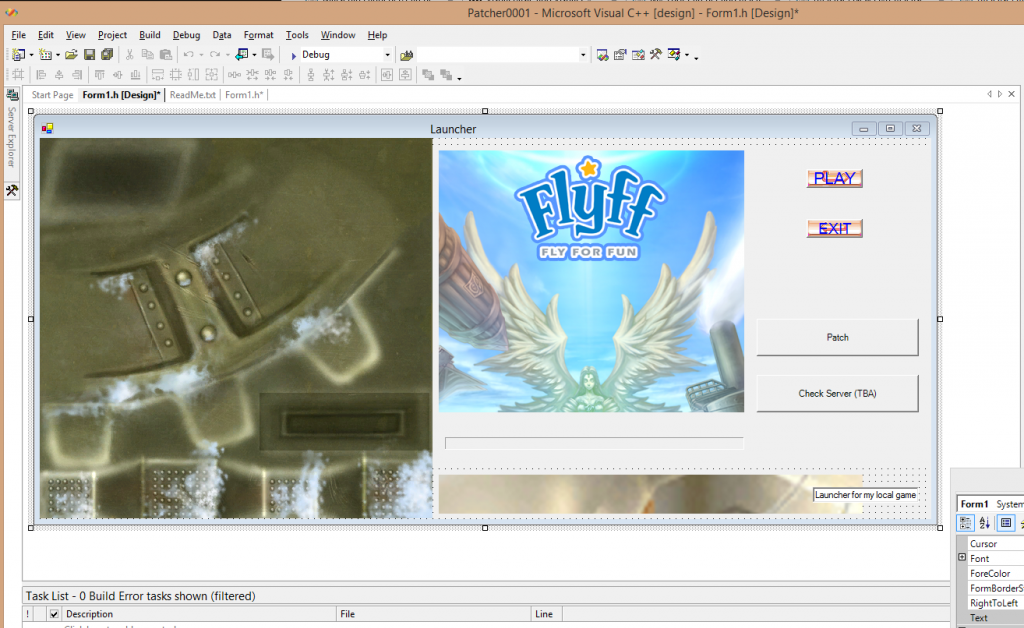1024x628 pixels.
Task: Open the Debug configuration dropdown
Action: click(387, 55)
